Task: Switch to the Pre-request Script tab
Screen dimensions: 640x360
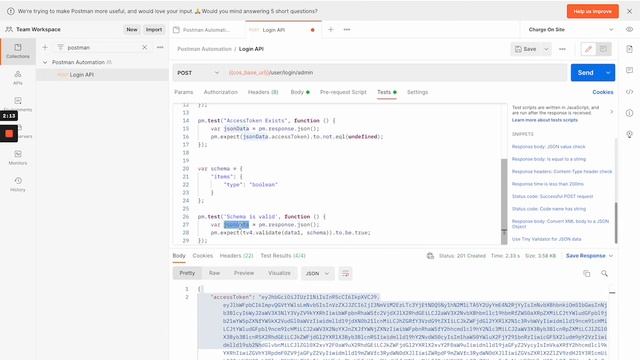Action: [x=343, y=92]
